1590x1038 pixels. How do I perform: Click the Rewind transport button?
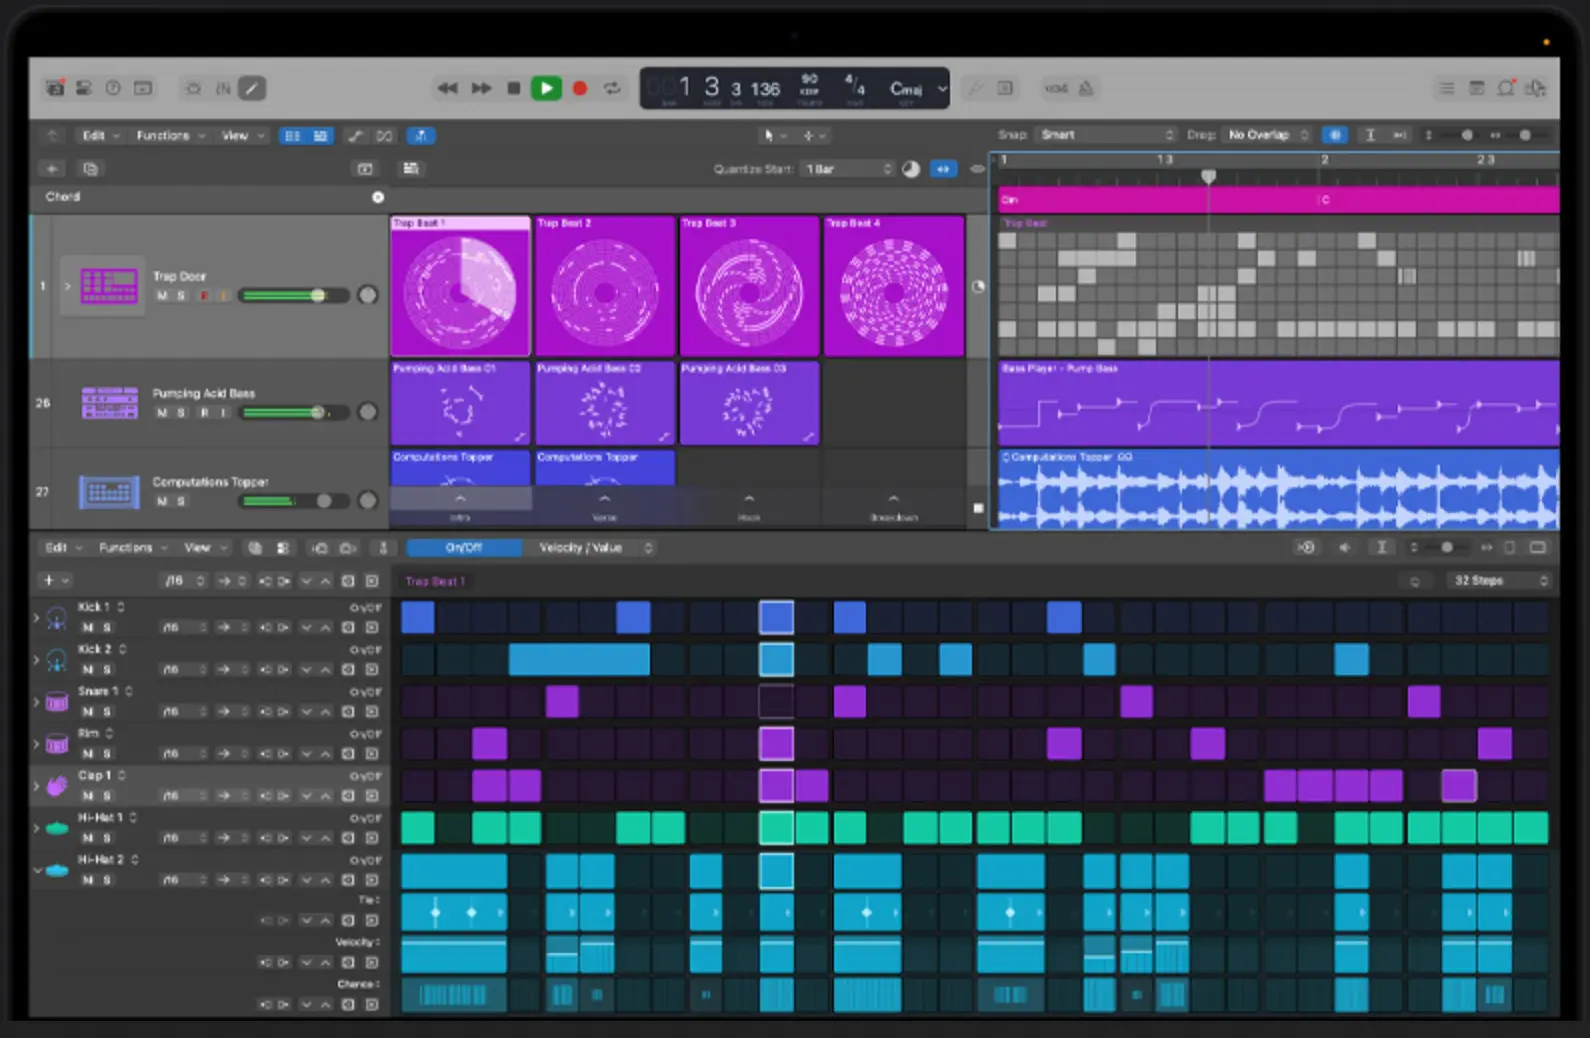pos(447,88)
